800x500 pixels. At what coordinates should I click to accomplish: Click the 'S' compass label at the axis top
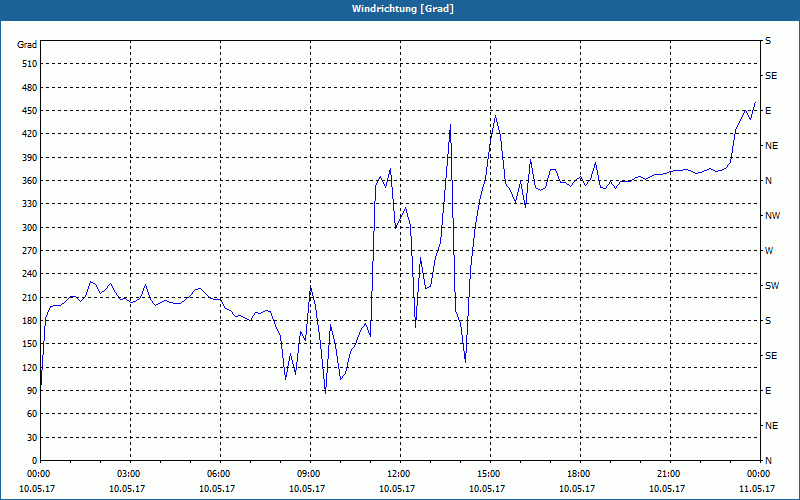pyautogui.click(x=768, y=41)
